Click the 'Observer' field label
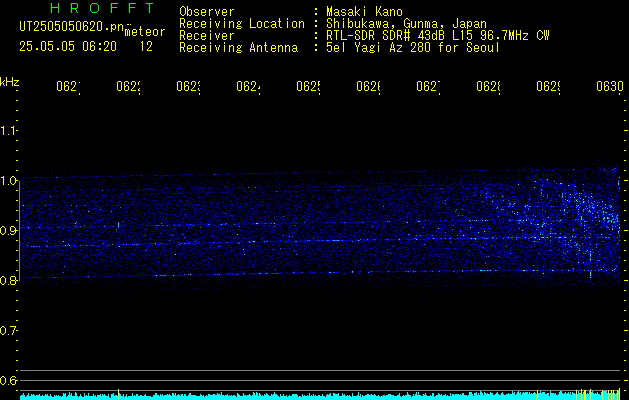Screen dimensions: 629x400 coord(207,11)
